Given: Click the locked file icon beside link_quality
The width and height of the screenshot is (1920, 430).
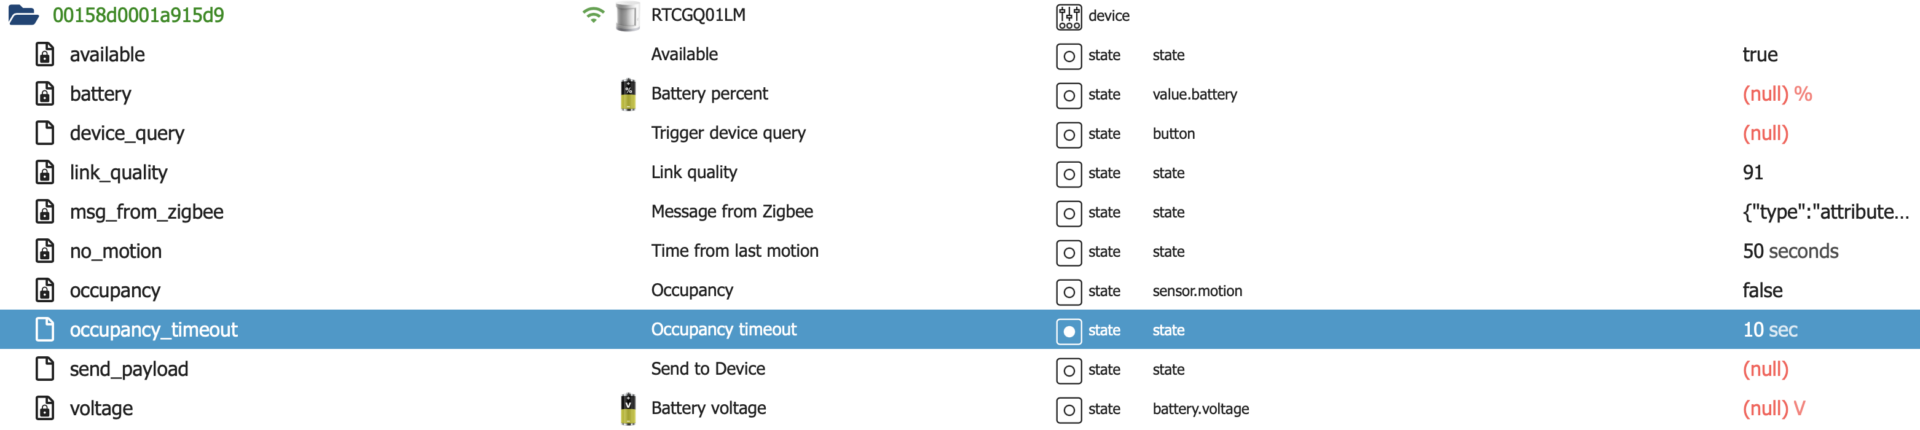Looking at the screenshot, I should pos(45,173).
